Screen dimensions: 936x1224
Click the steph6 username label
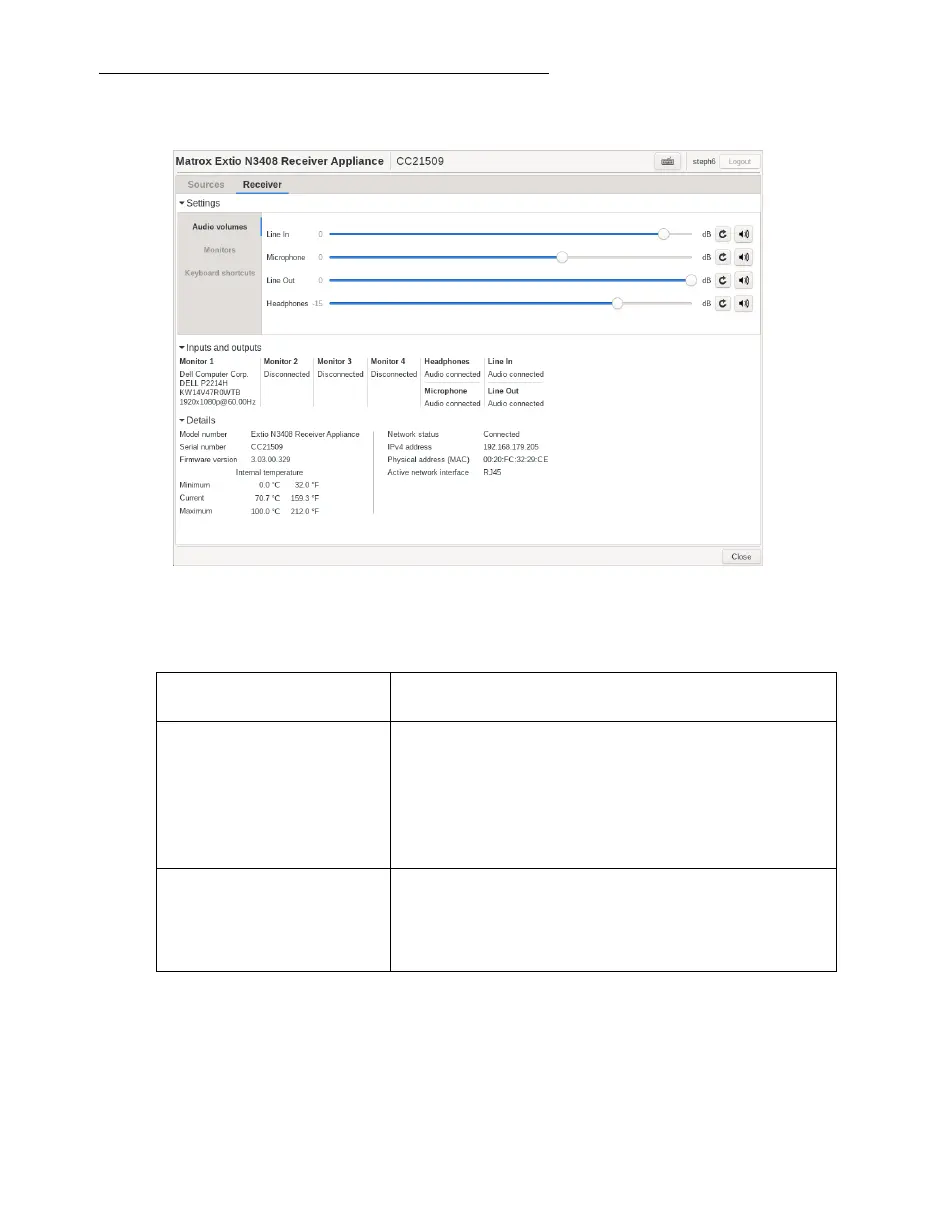[704, 161]
